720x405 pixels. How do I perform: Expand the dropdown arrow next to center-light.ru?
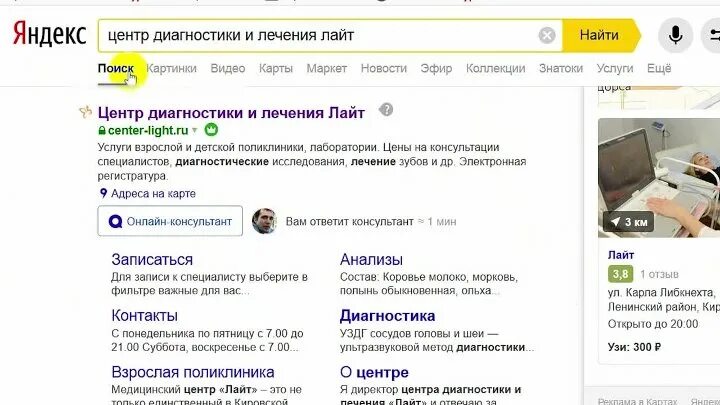[195, 130]
